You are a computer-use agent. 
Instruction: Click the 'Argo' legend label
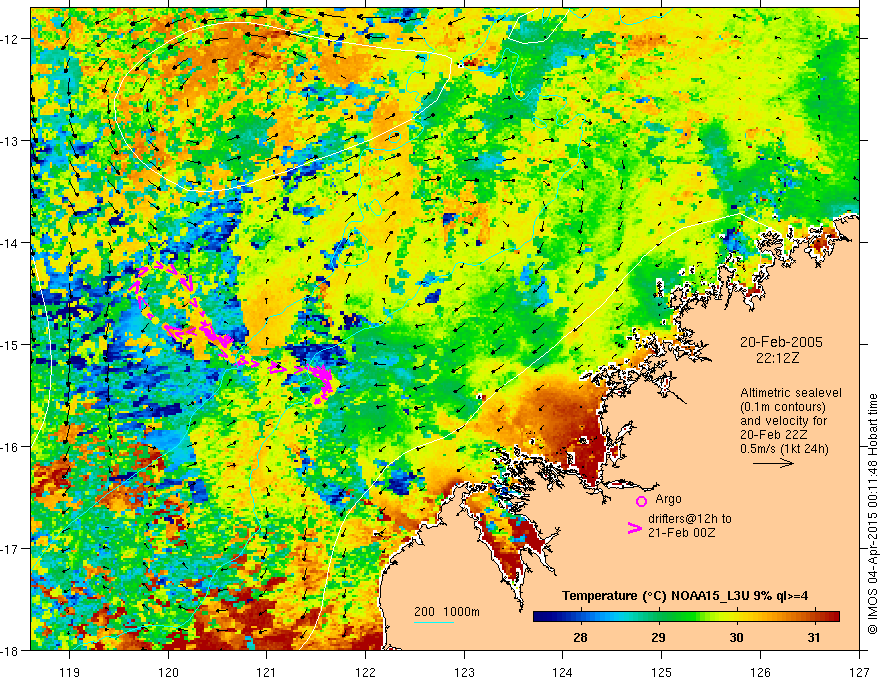click(668, 499)
